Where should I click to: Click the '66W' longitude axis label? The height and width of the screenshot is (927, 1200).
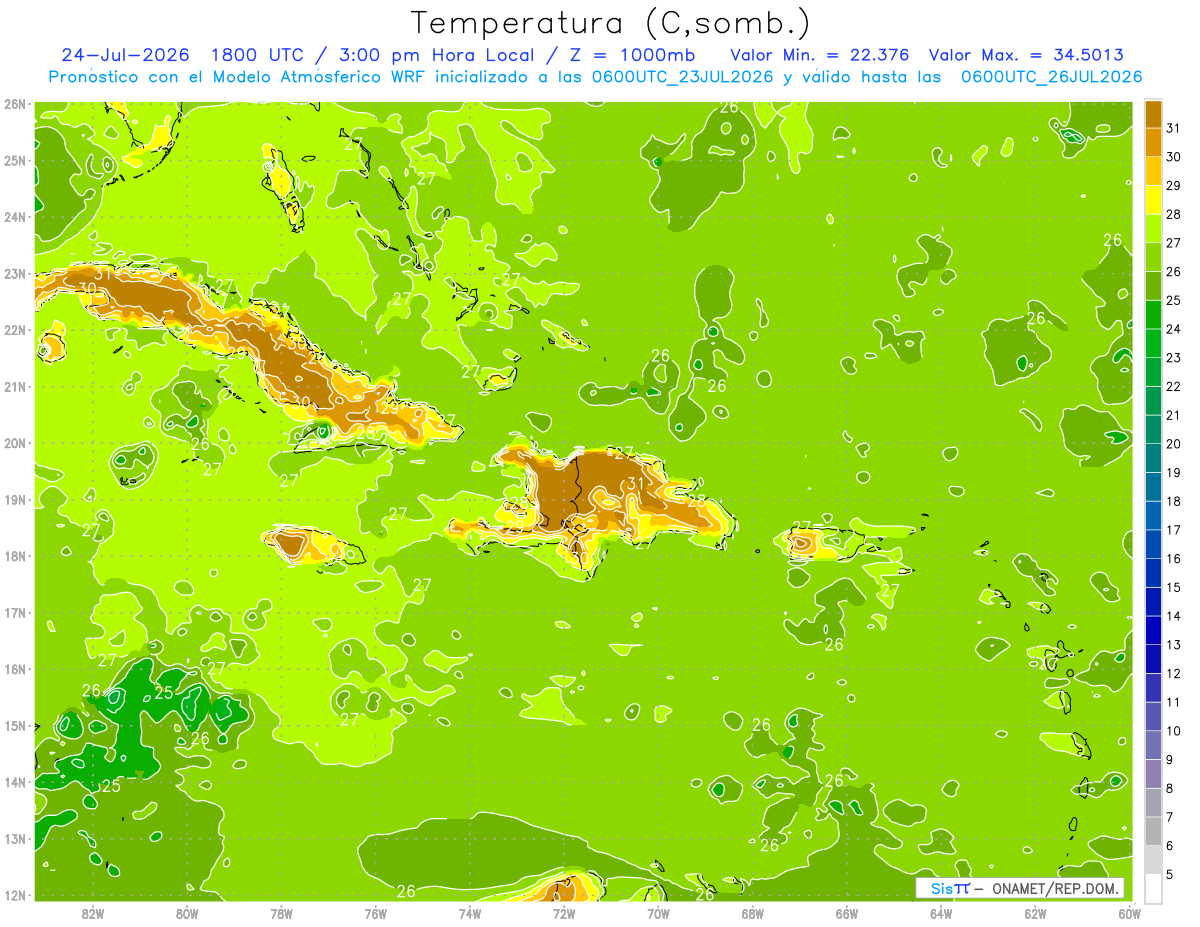coord(846,914)
